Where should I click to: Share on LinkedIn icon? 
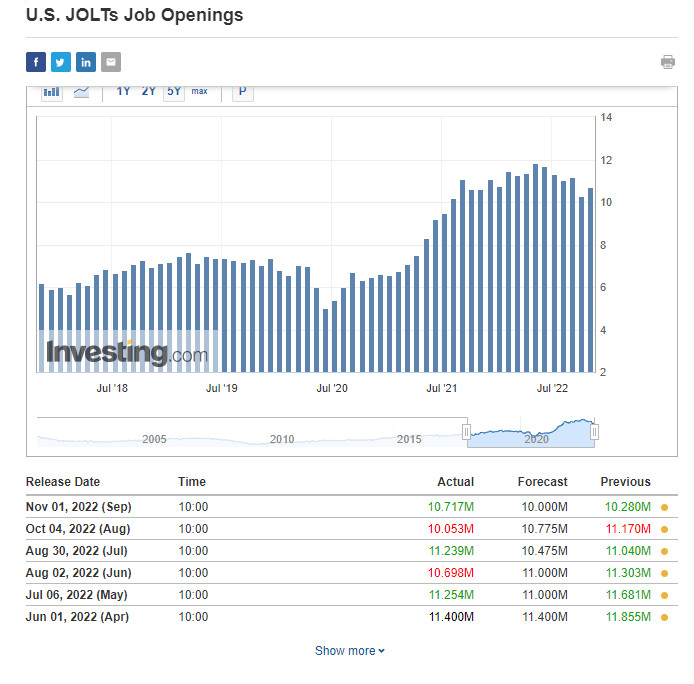[x=86, y=62]
